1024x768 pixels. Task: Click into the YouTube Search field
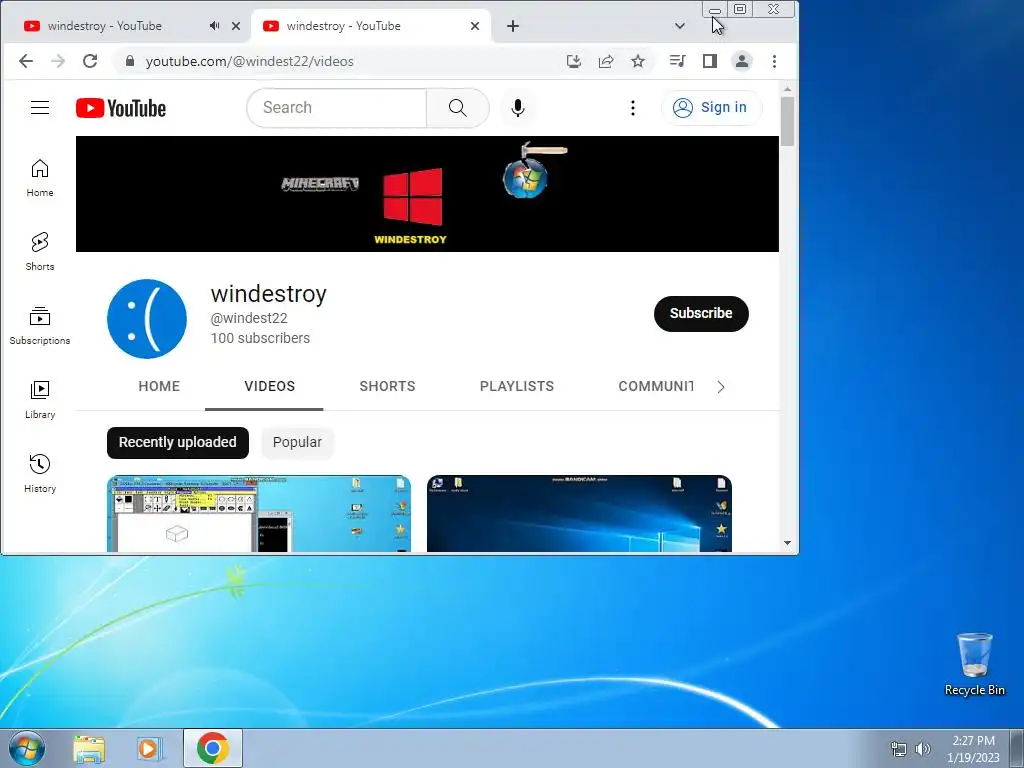pyautogui.click(x=337, y=108)
